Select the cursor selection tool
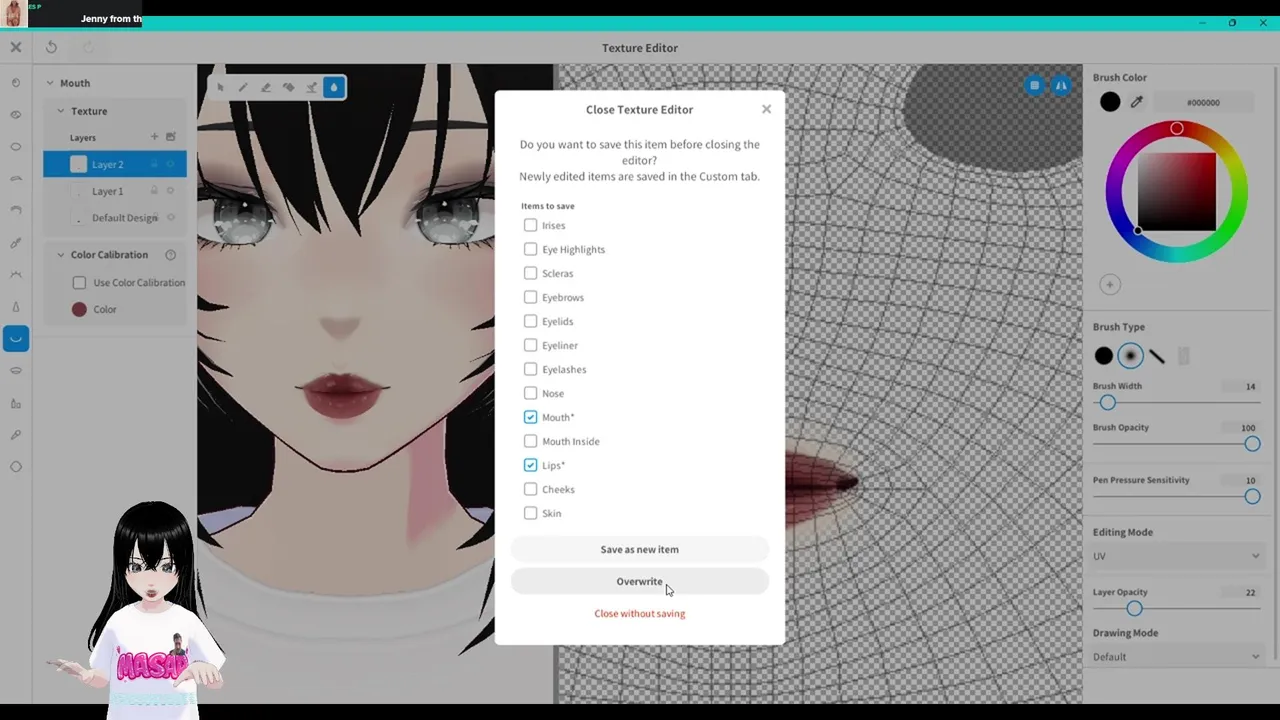The width and height of the screenshot is (1280, 720). (220, 87)
